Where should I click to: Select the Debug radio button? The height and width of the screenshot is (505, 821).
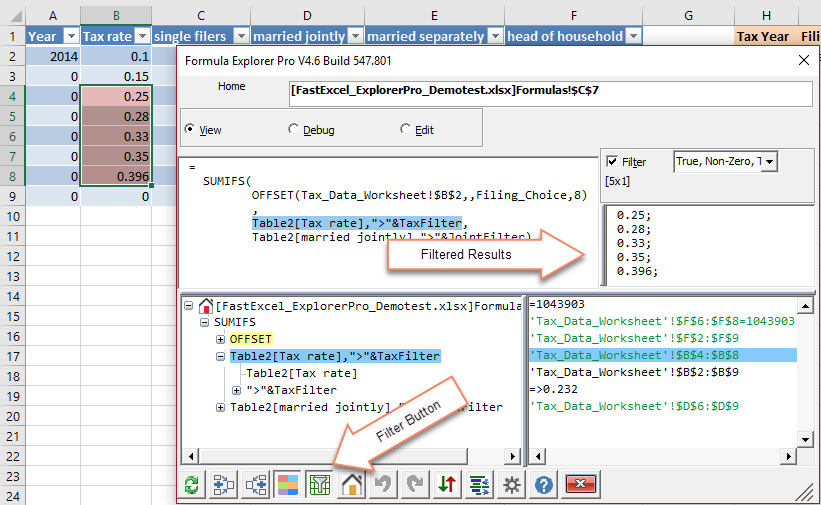(x=293, y=129)
